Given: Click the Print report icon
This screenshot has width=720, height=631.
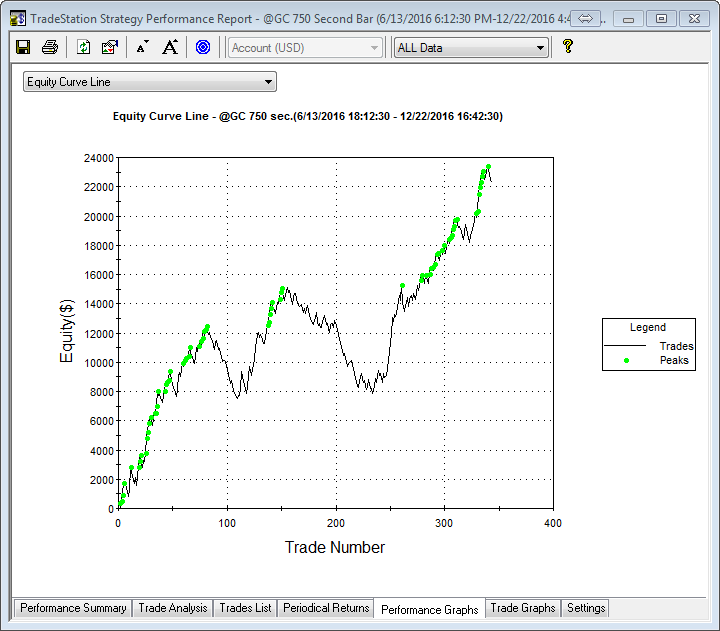Looking at the screenshot, I should click(49, 47).
